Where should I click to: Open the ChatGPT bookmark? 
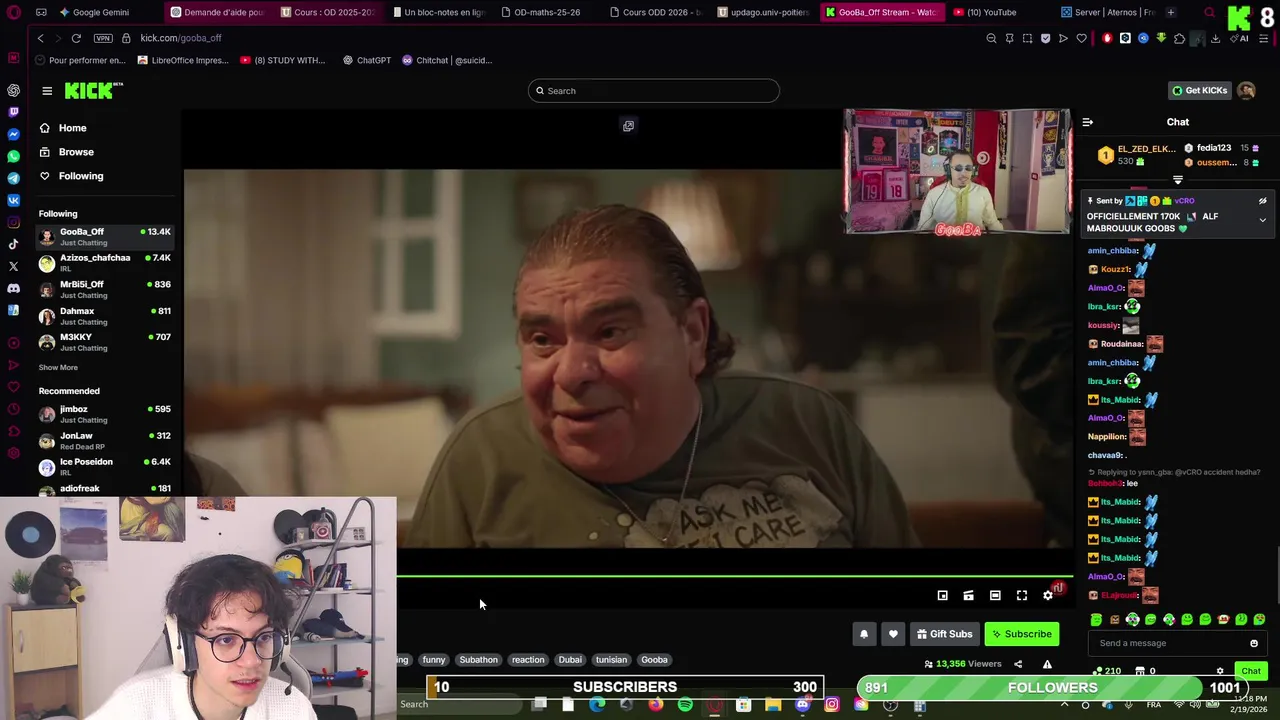[x=366, y=60]
